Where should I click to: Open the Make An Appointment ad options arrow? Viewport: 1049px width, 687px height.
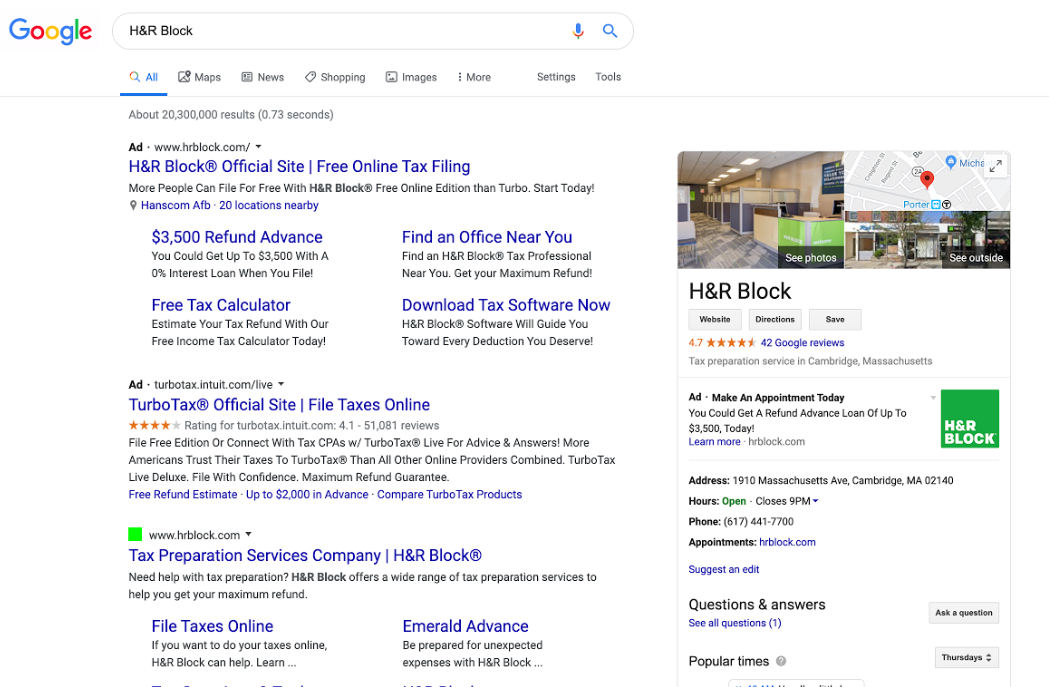click(x=933, y=397)
